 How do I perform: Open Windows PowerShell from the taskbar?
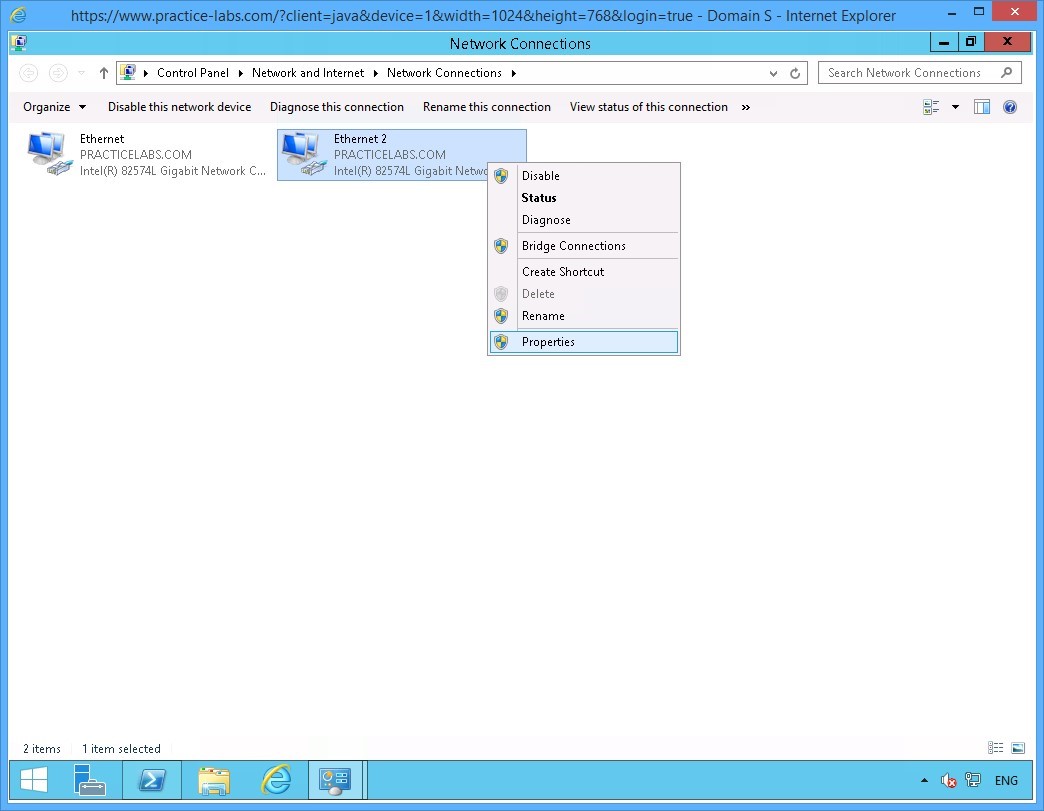[152, 780]
